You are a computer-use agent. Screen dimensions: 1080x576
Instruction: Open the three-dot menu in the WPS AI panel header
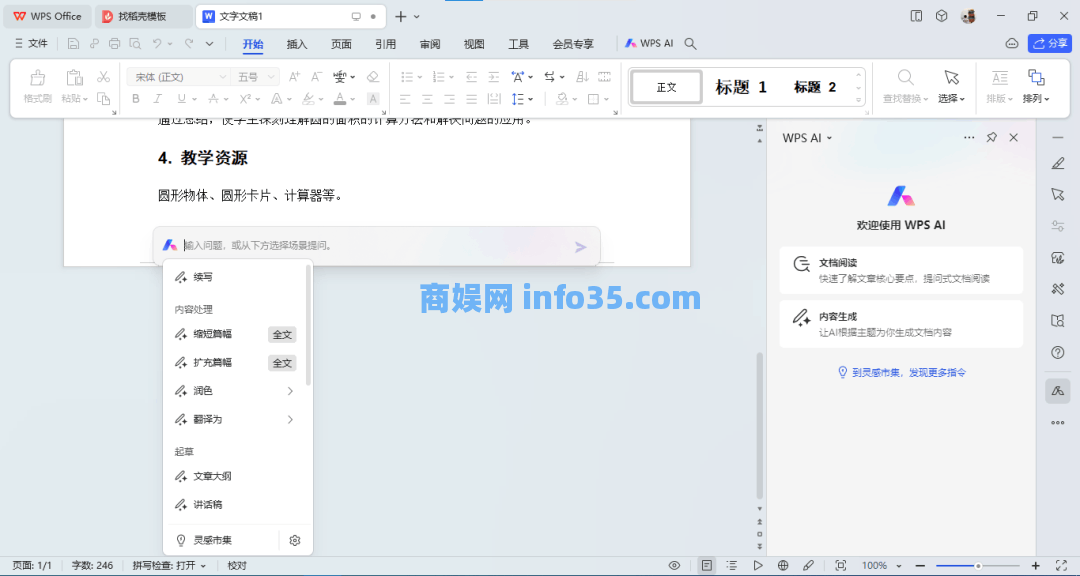tap(969, 137)
